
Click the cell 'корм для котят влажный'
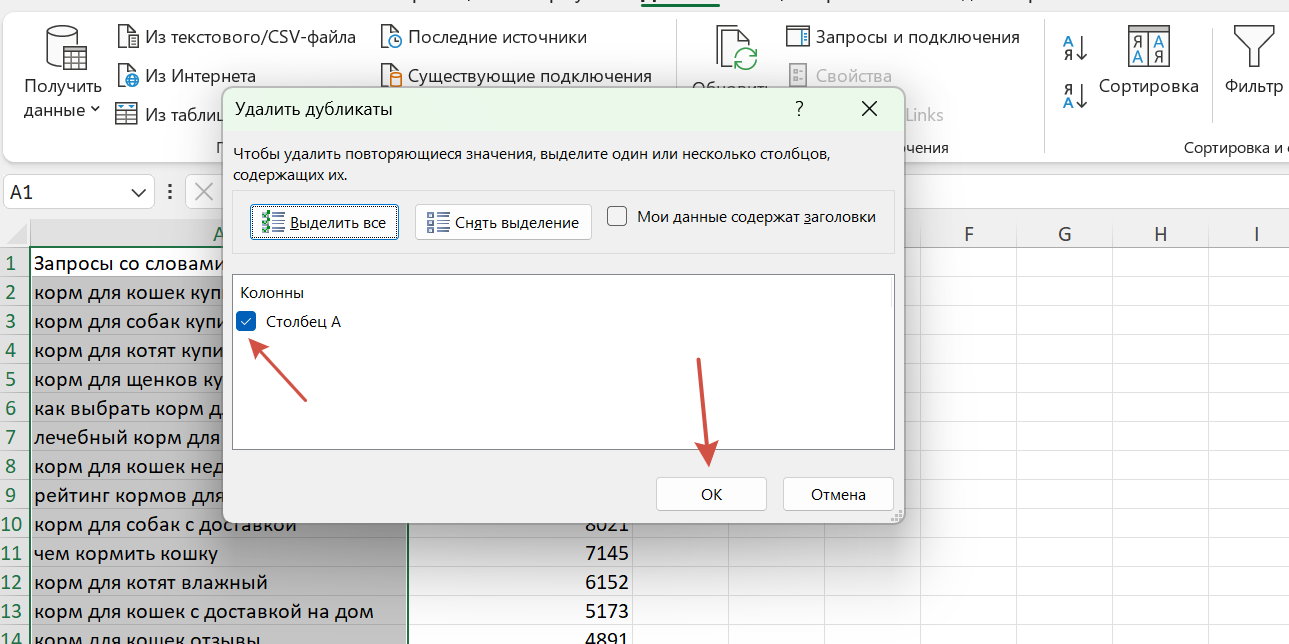[x=220, y=582]
